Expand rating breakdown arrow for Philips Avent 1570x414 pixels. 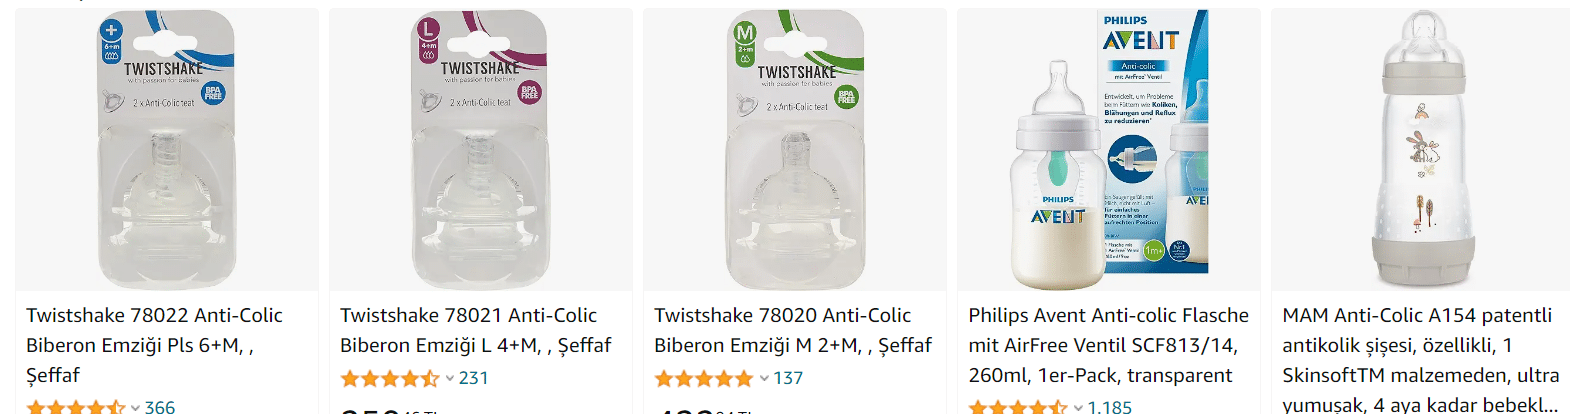coord(1078,408)
